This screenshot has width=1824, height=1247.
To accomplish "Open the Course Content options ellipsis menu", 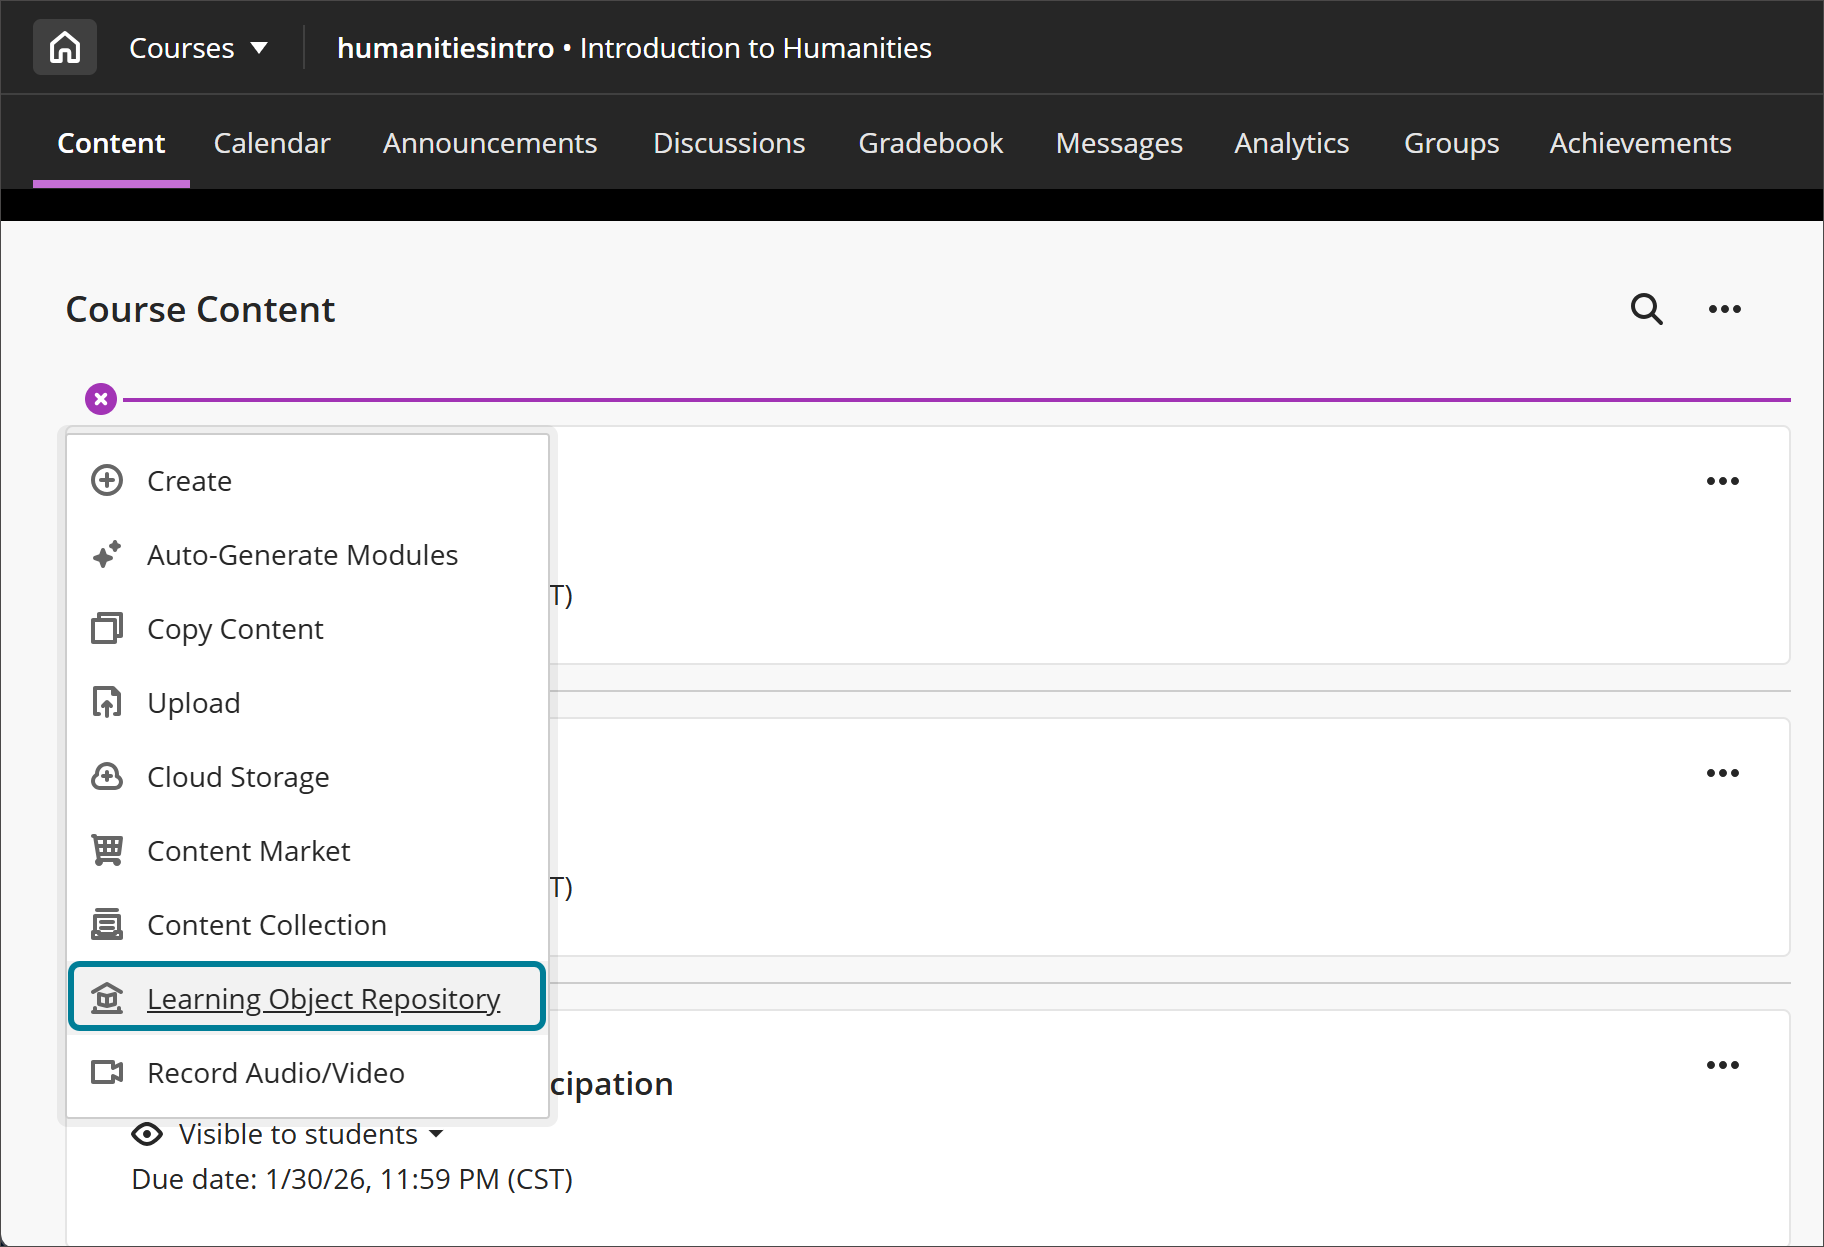I will (x=1724, y=309).
